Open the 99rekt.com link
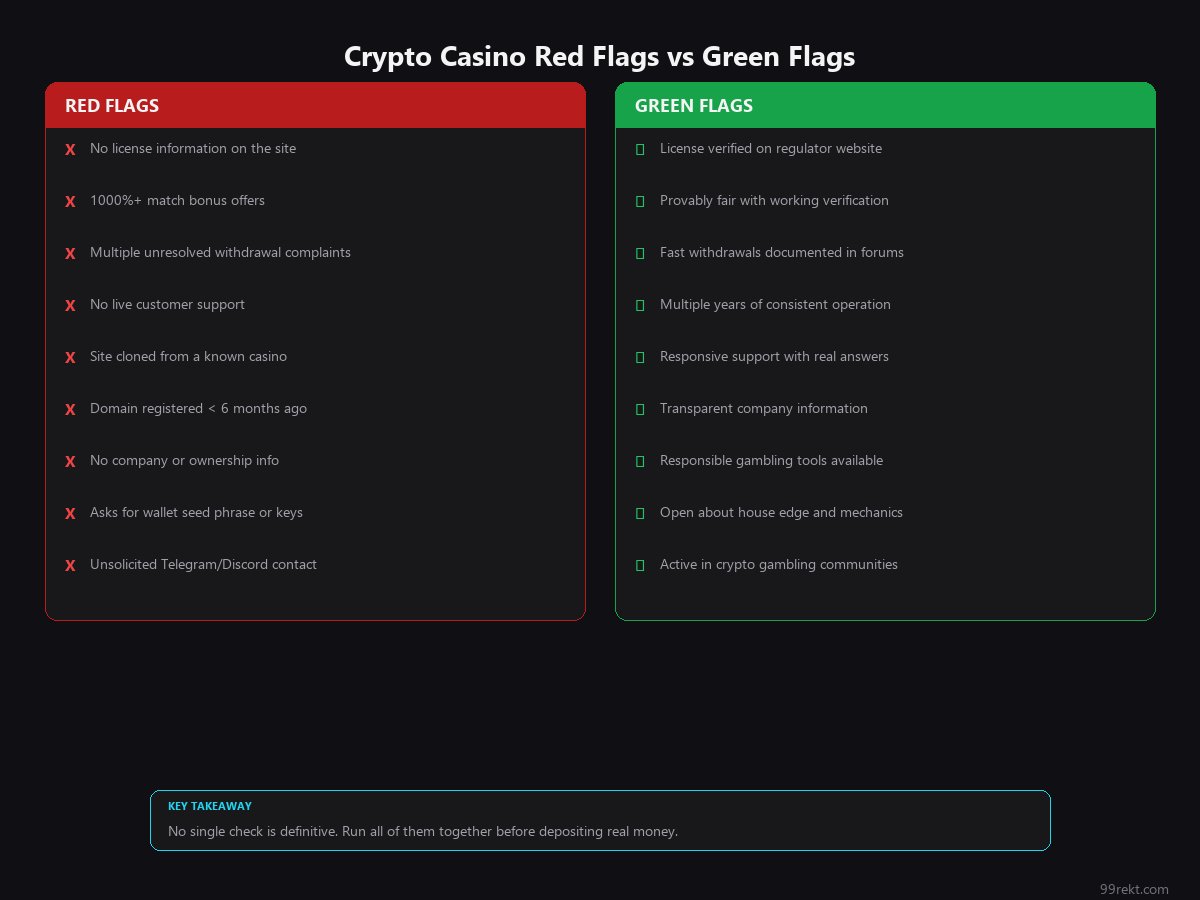 point(1134,889)
